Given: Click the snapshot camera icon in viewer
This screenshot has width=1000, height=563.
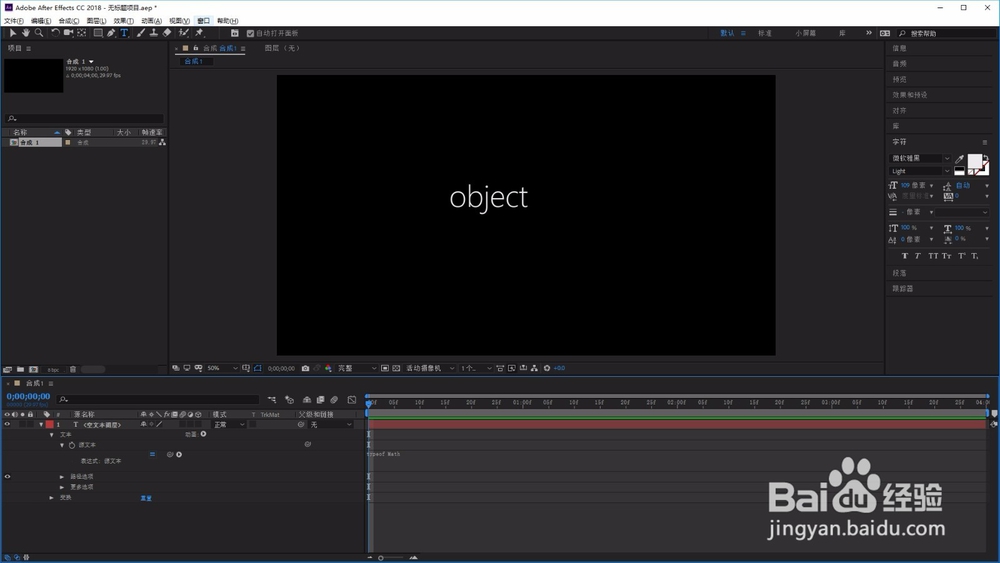Looking at the screenshot, I should [305, 368].
